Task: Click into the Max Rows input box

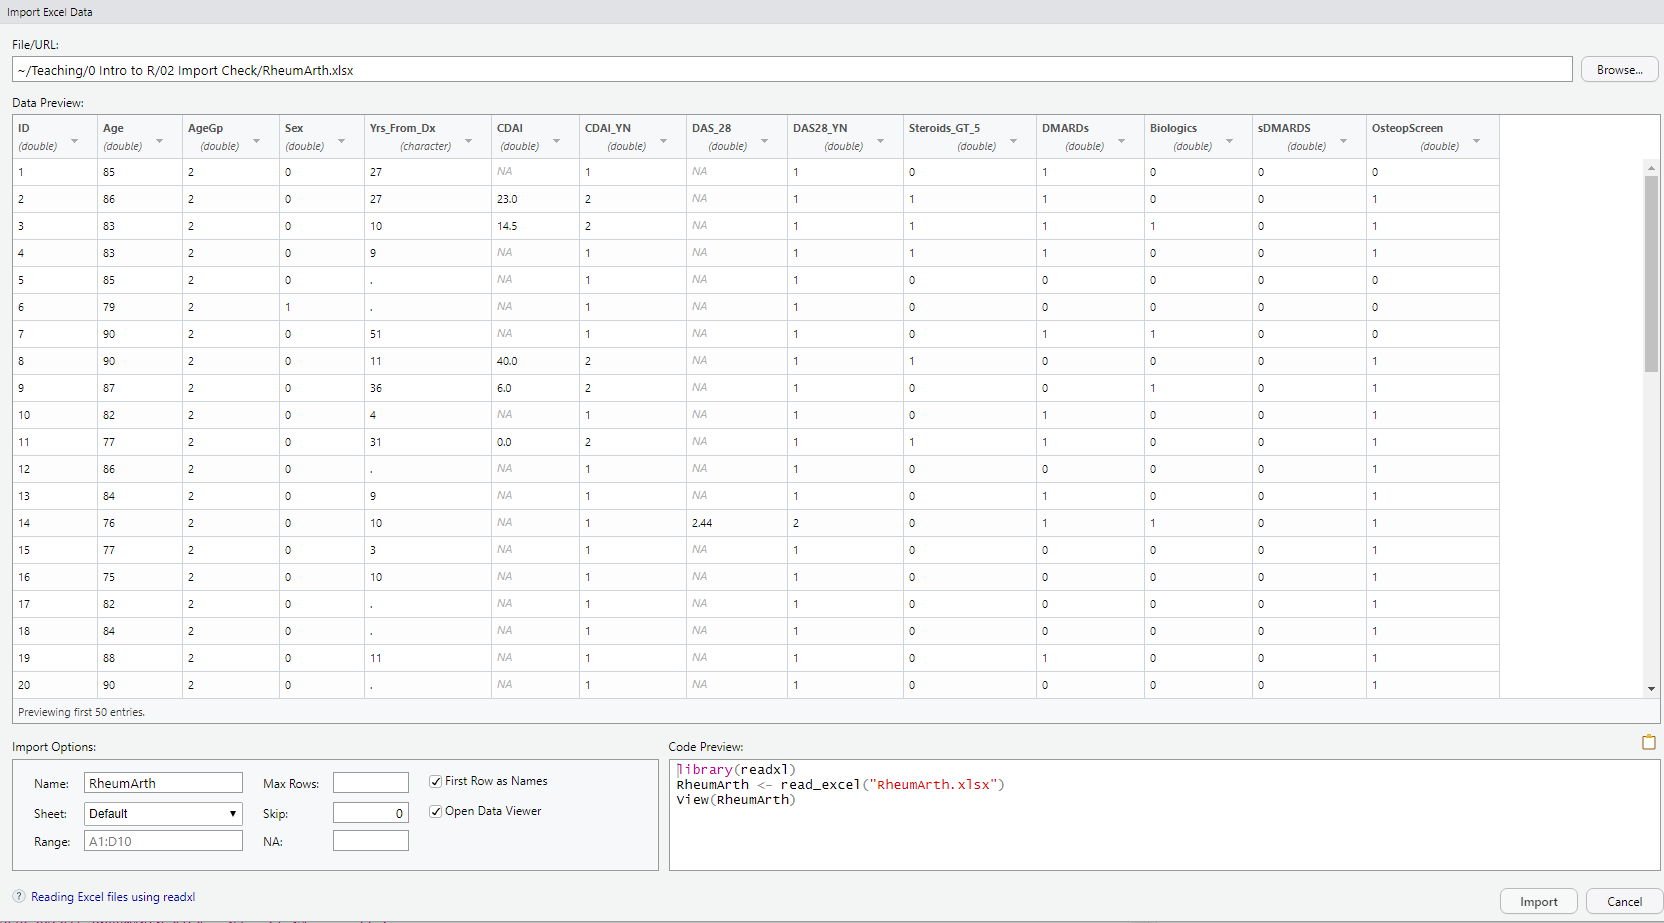Action: coord(371,783)
